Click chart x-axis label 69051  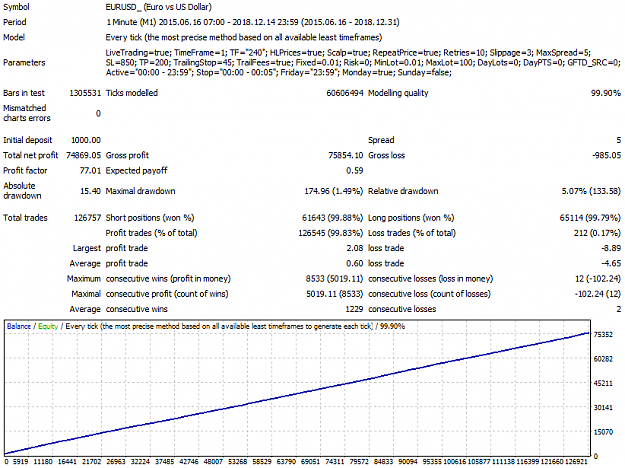click(311, 462)
